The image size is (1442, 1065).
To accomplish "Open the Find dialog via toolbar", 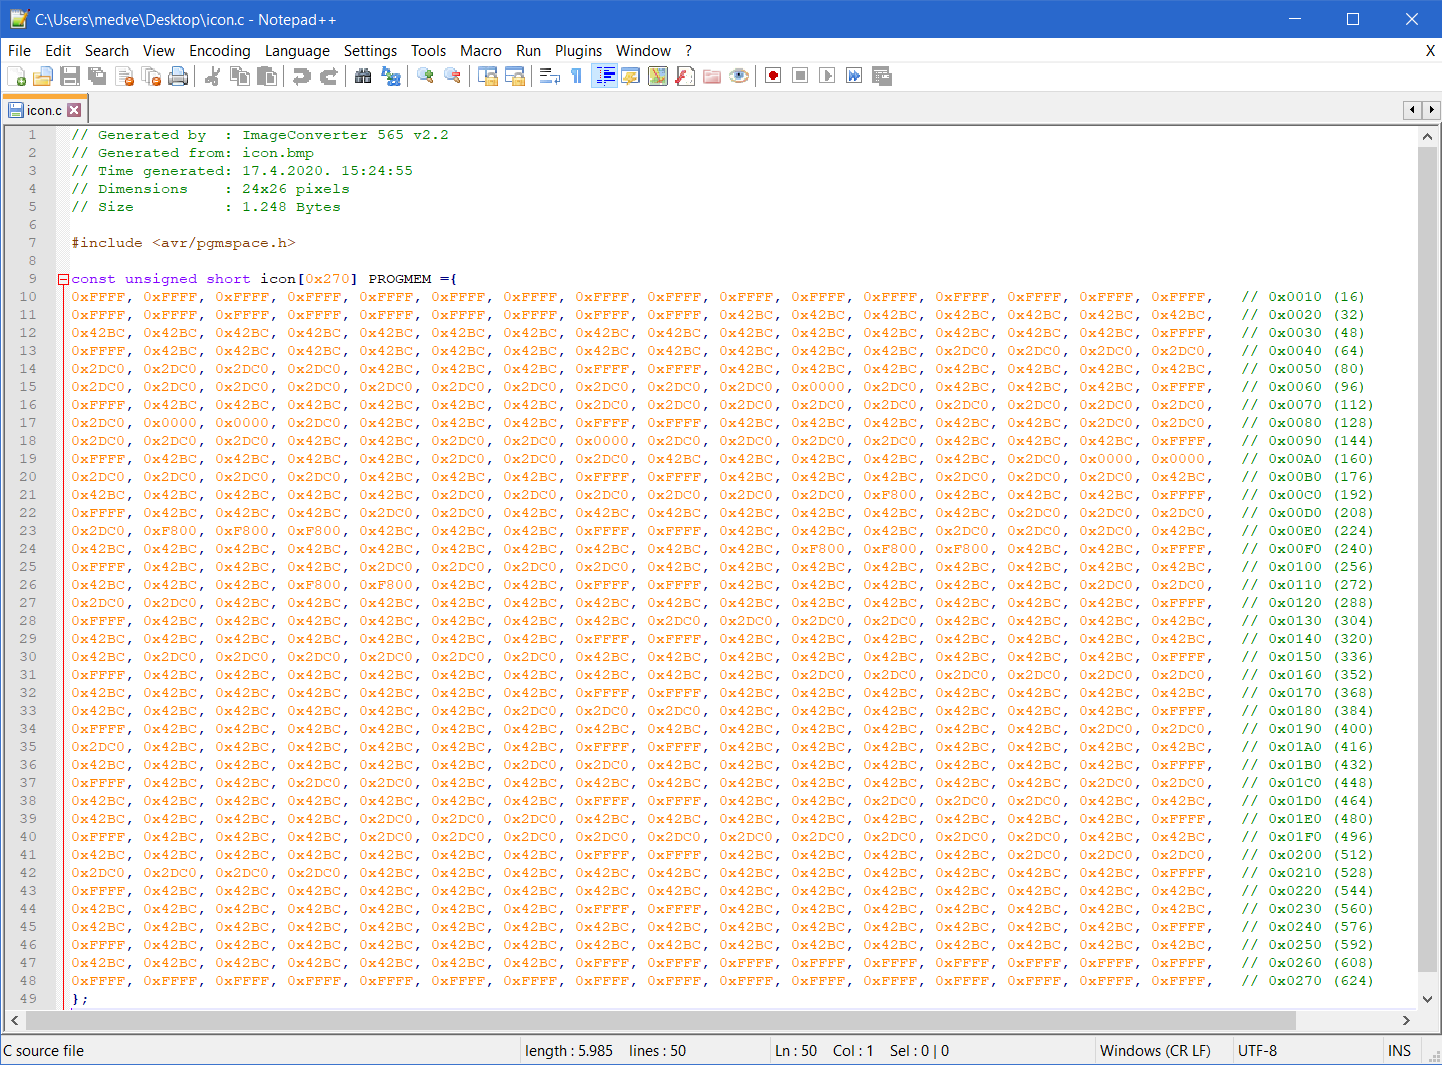I will tap(362, 75).
